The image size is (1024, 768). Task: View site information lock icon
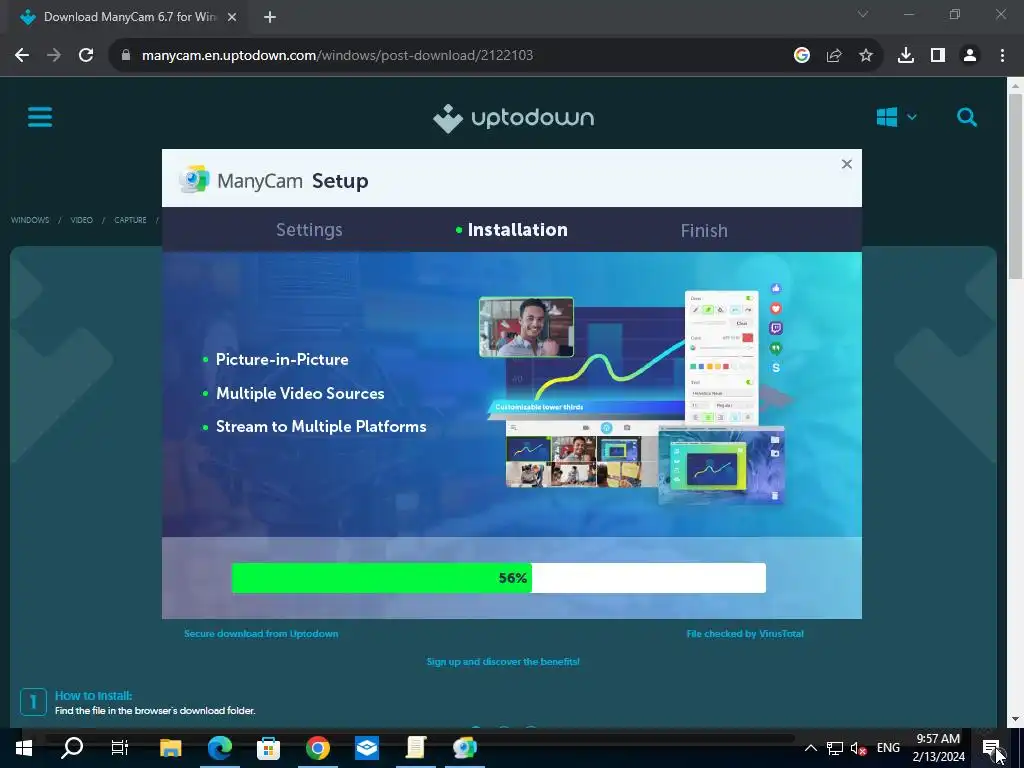click(x=126, y=55)
